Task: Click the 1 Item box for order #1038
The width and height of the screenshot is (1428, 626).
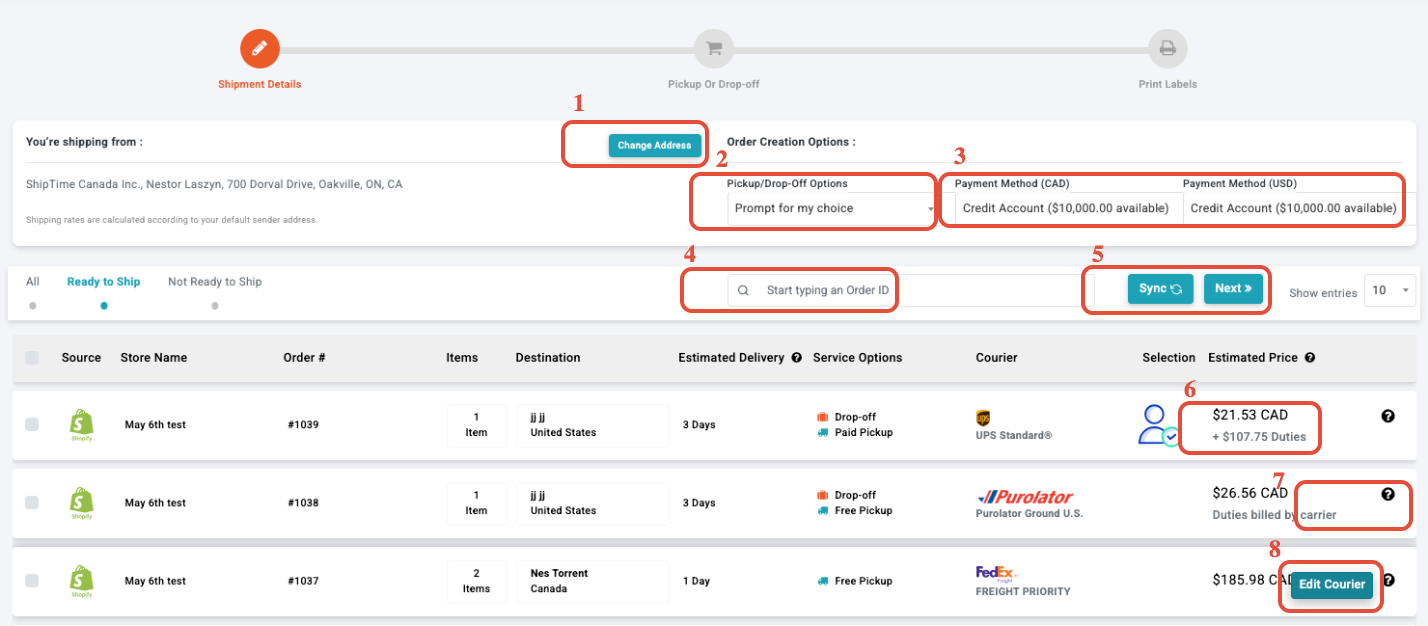Action: coord(476,503)
